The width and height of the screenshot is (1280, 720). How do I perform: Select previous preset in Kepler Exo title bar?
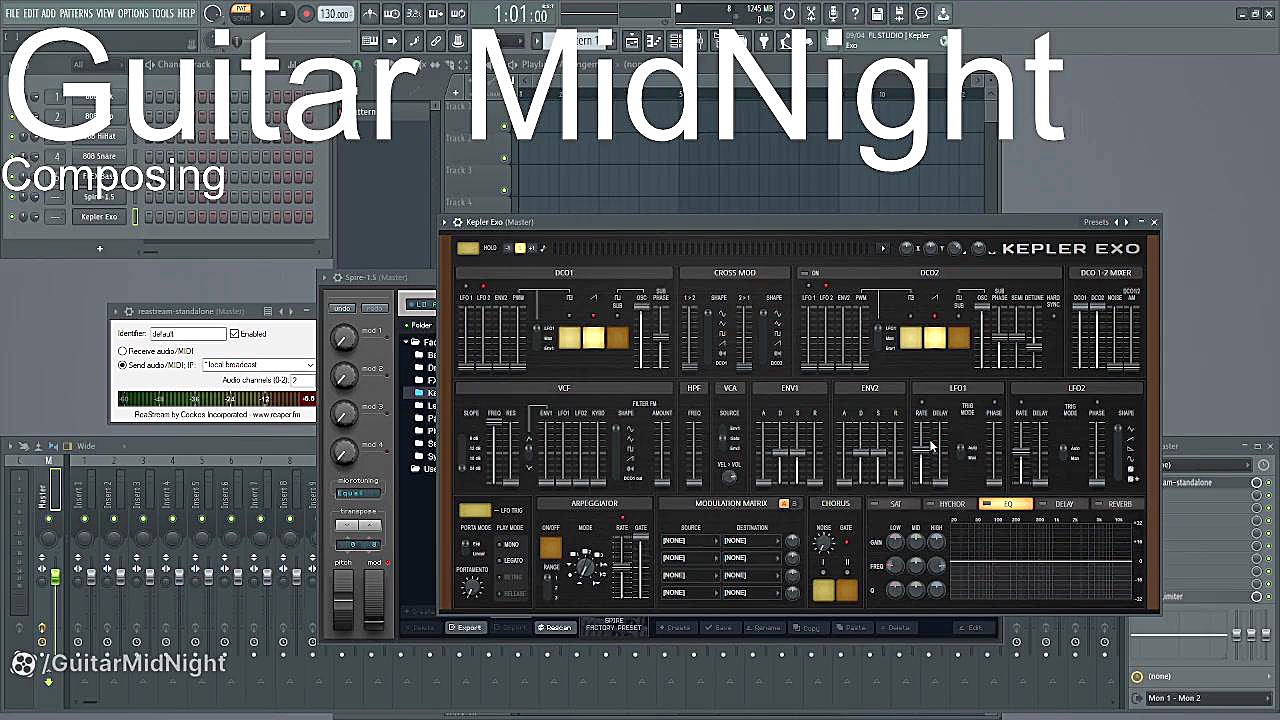coord(1117,222)
